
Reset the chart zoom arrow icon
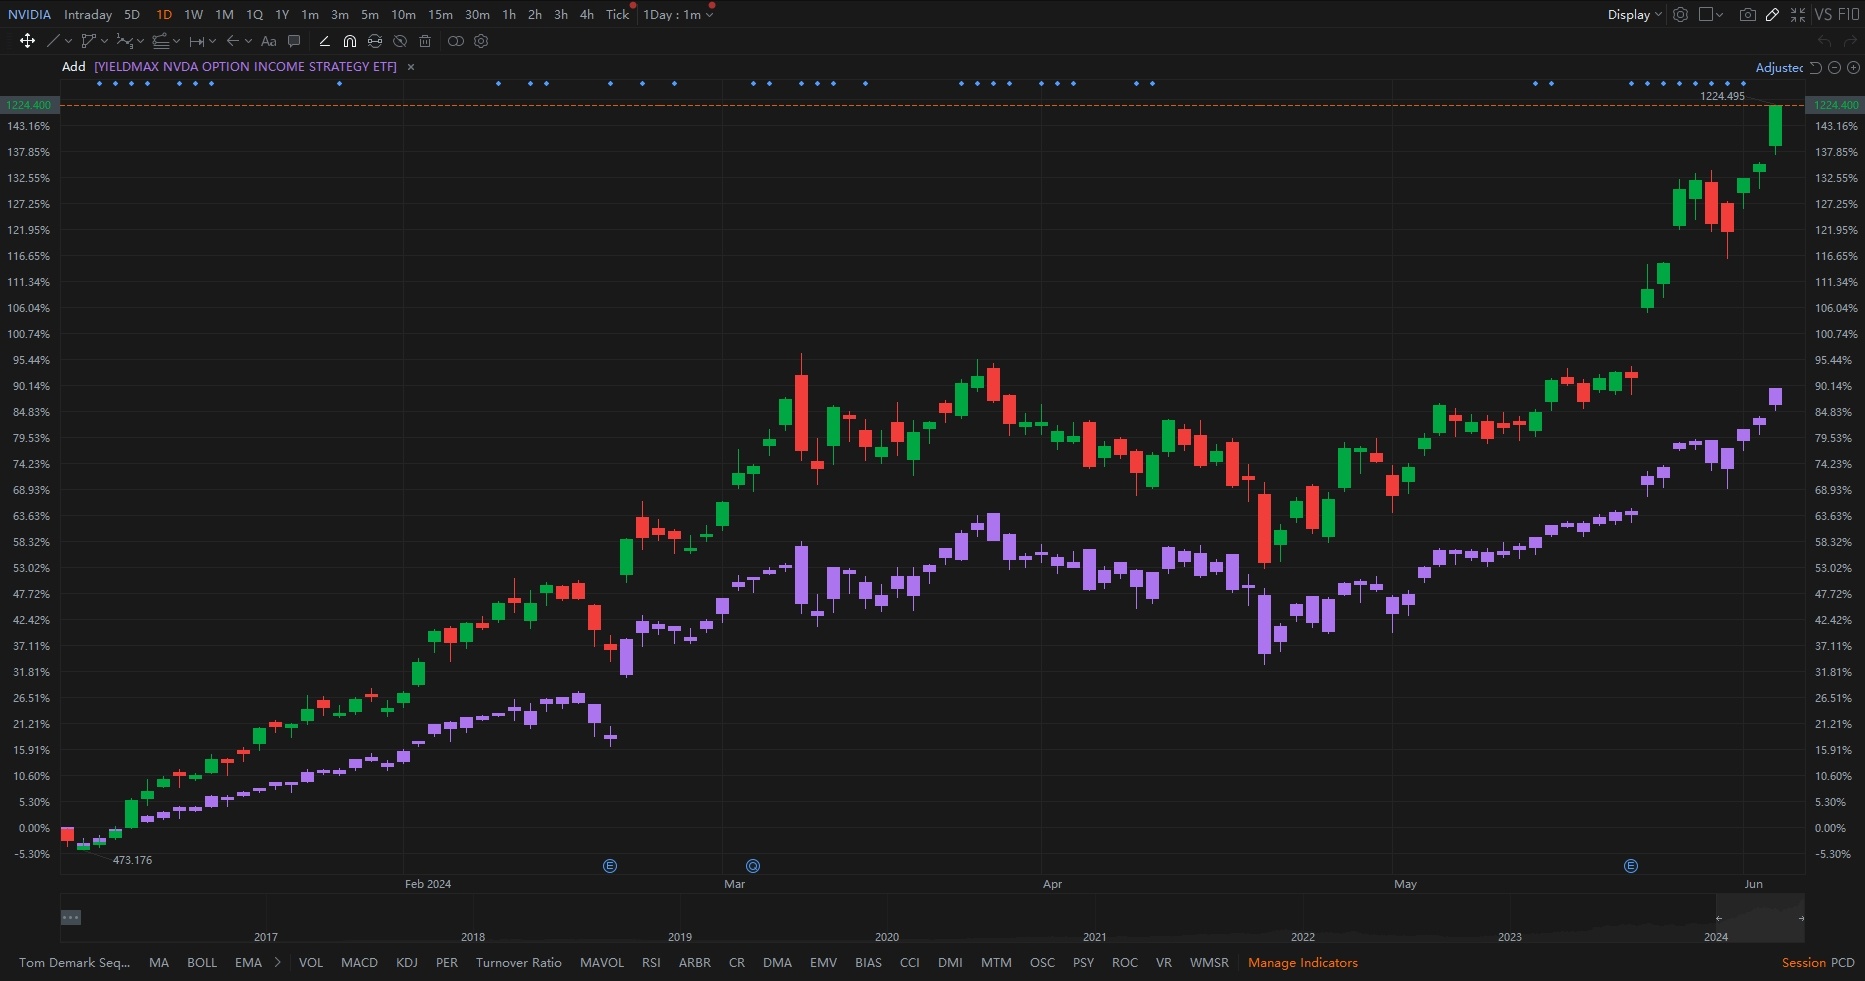1816,67
